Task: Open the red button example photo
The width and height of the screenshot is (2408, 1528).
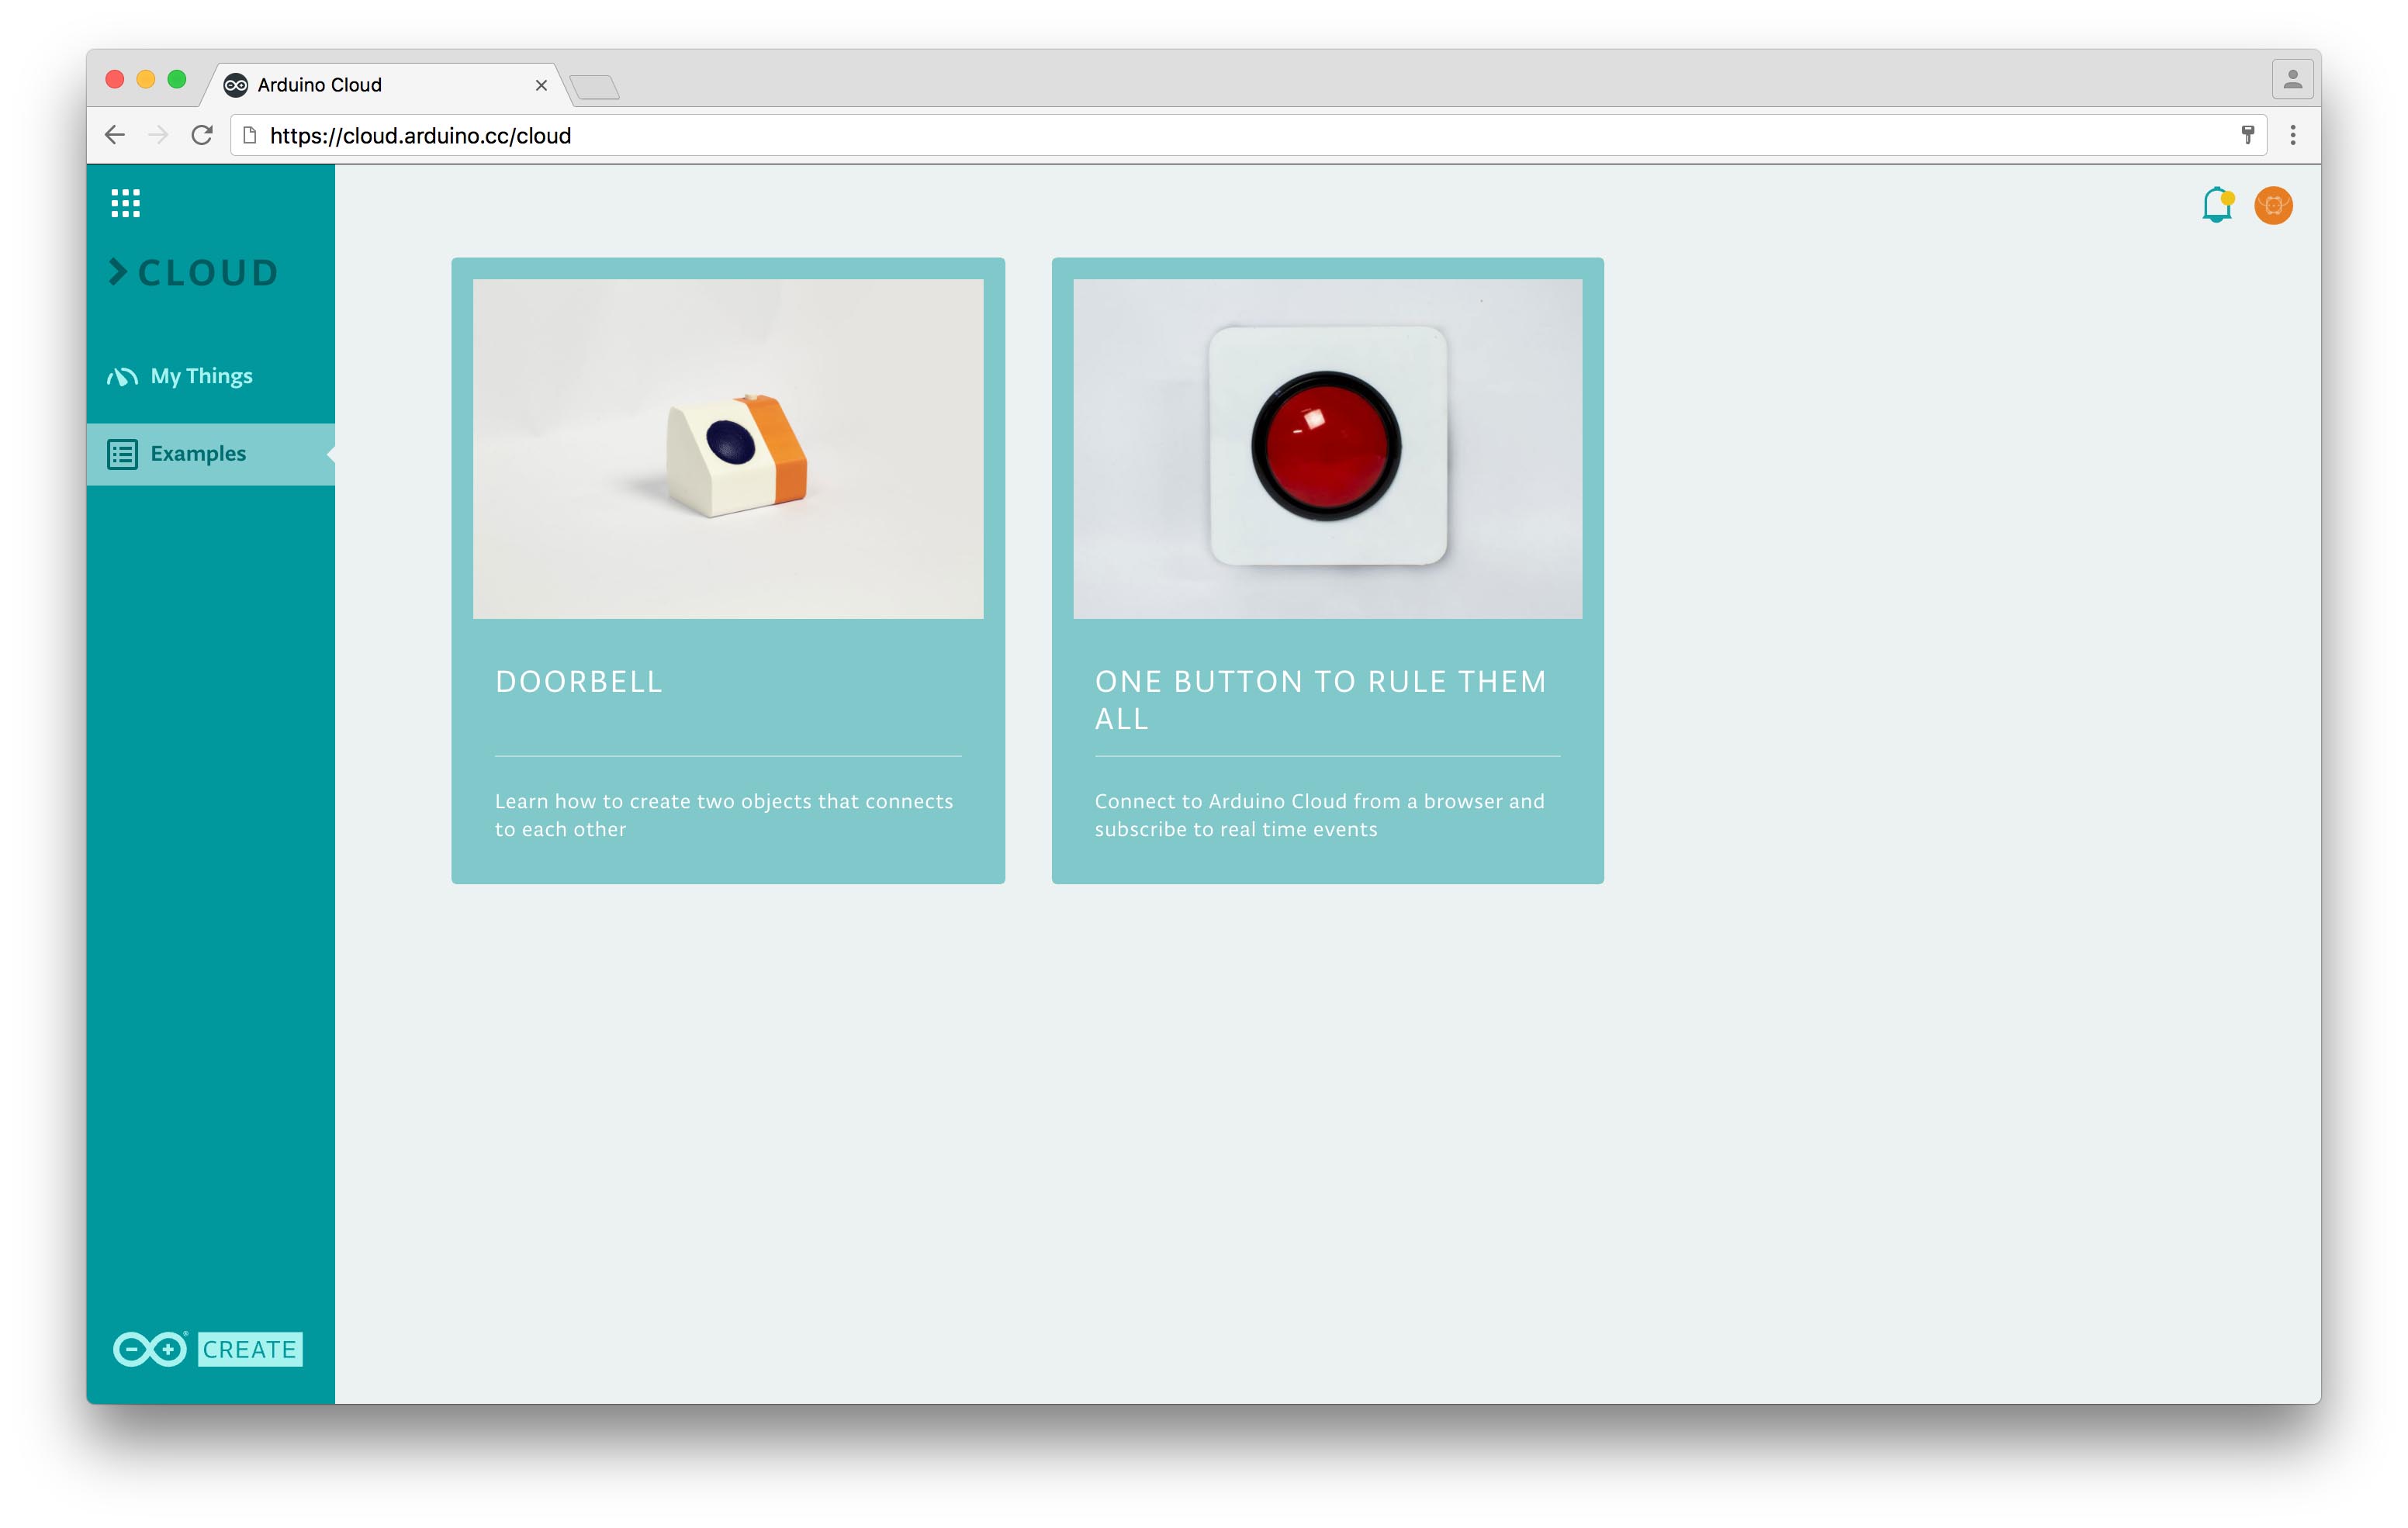Action: click(x=1328, y=449)
